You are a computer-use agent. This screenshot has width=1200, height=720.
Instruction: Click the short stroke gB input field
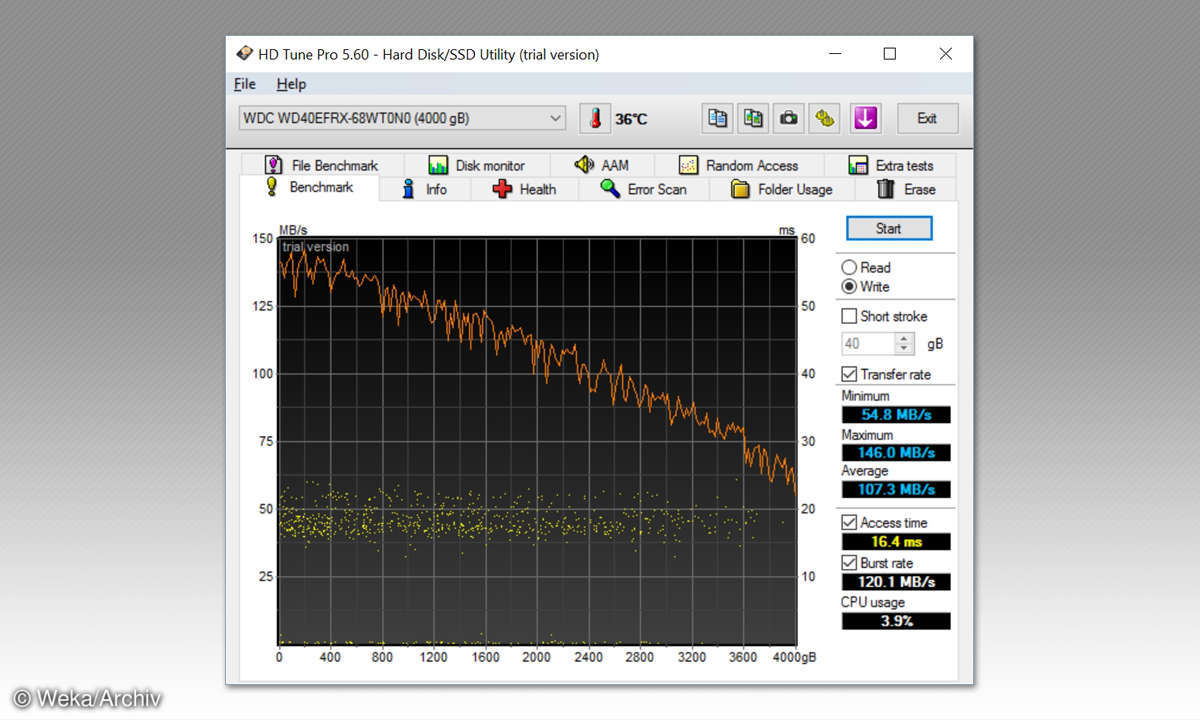tap(868, 344)
